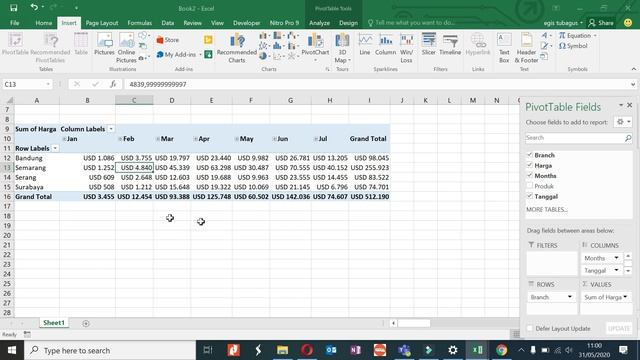Insert a Column sparkline

coord(385,44)
